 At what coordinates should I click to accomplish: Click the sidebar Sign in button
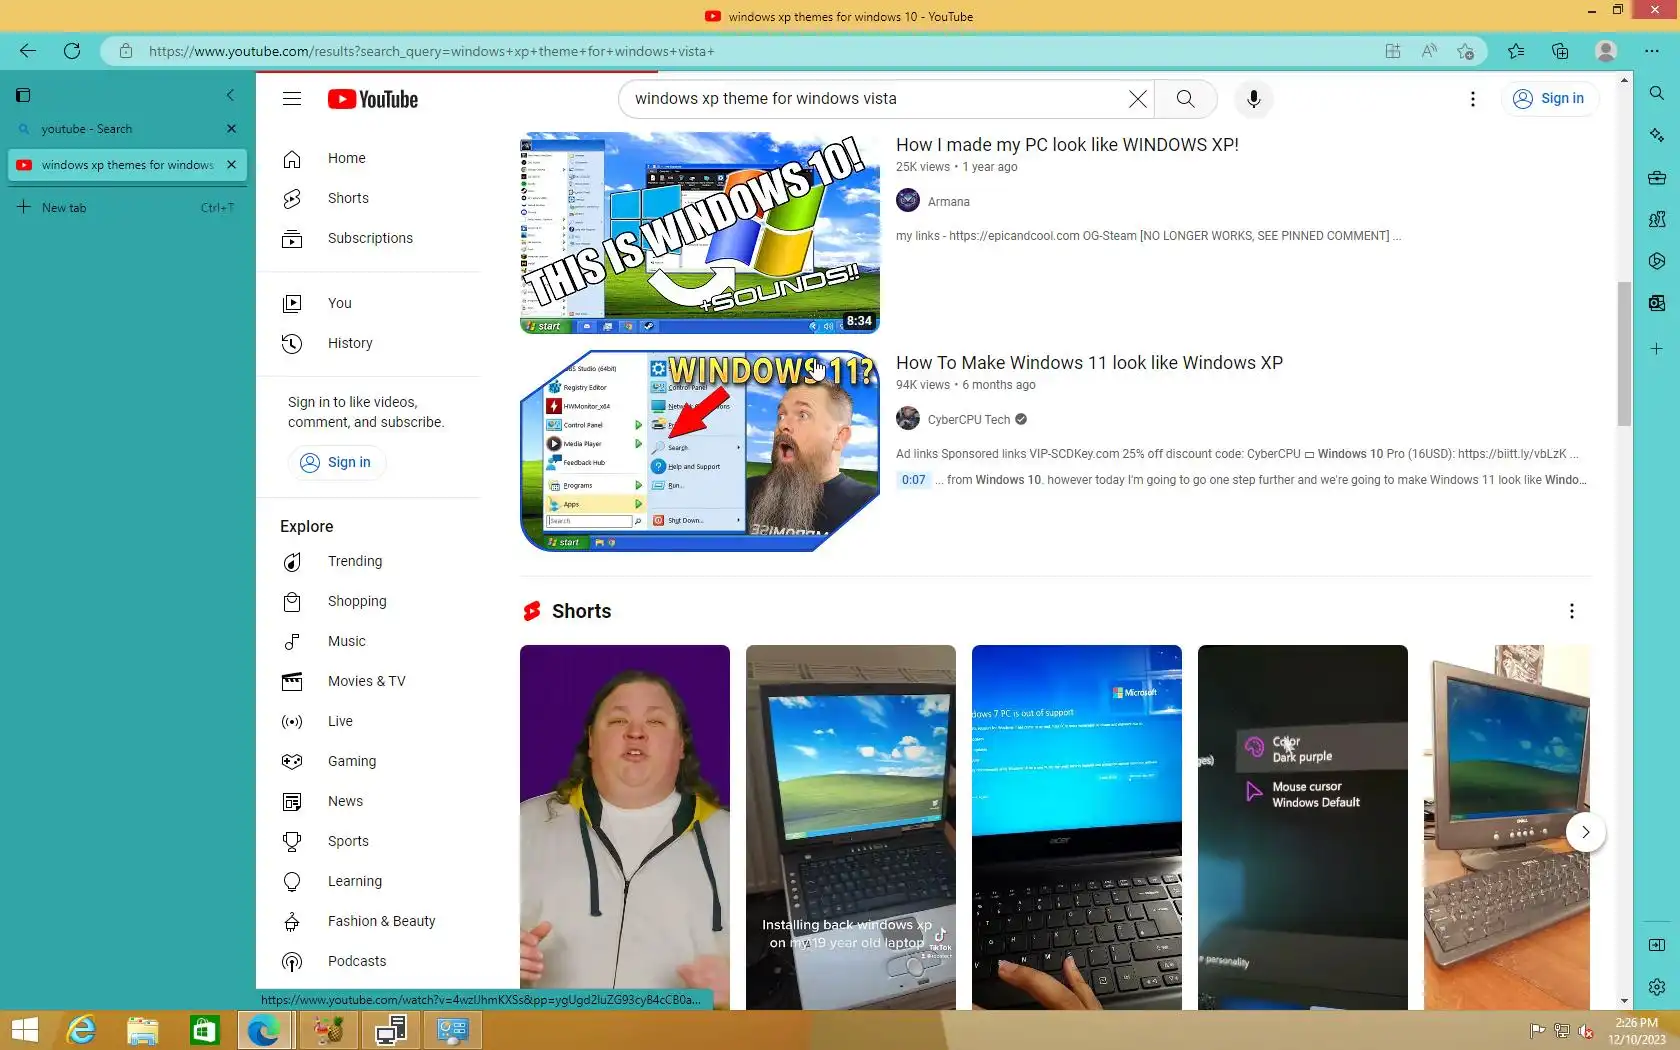[337, 462]
